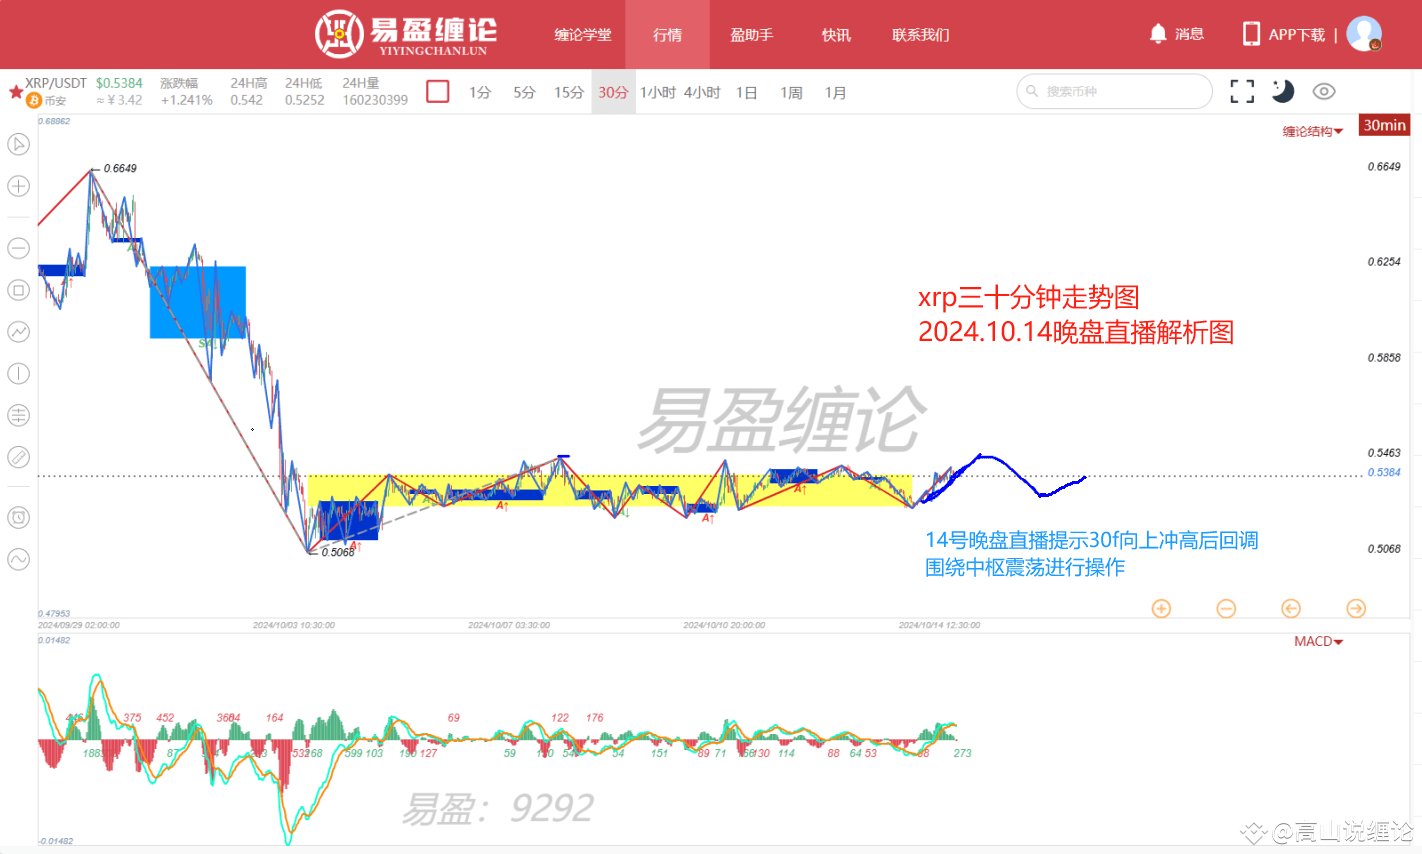
Task: Toggle dark mode with the moon icon
Action: [x=1283, y=91]
